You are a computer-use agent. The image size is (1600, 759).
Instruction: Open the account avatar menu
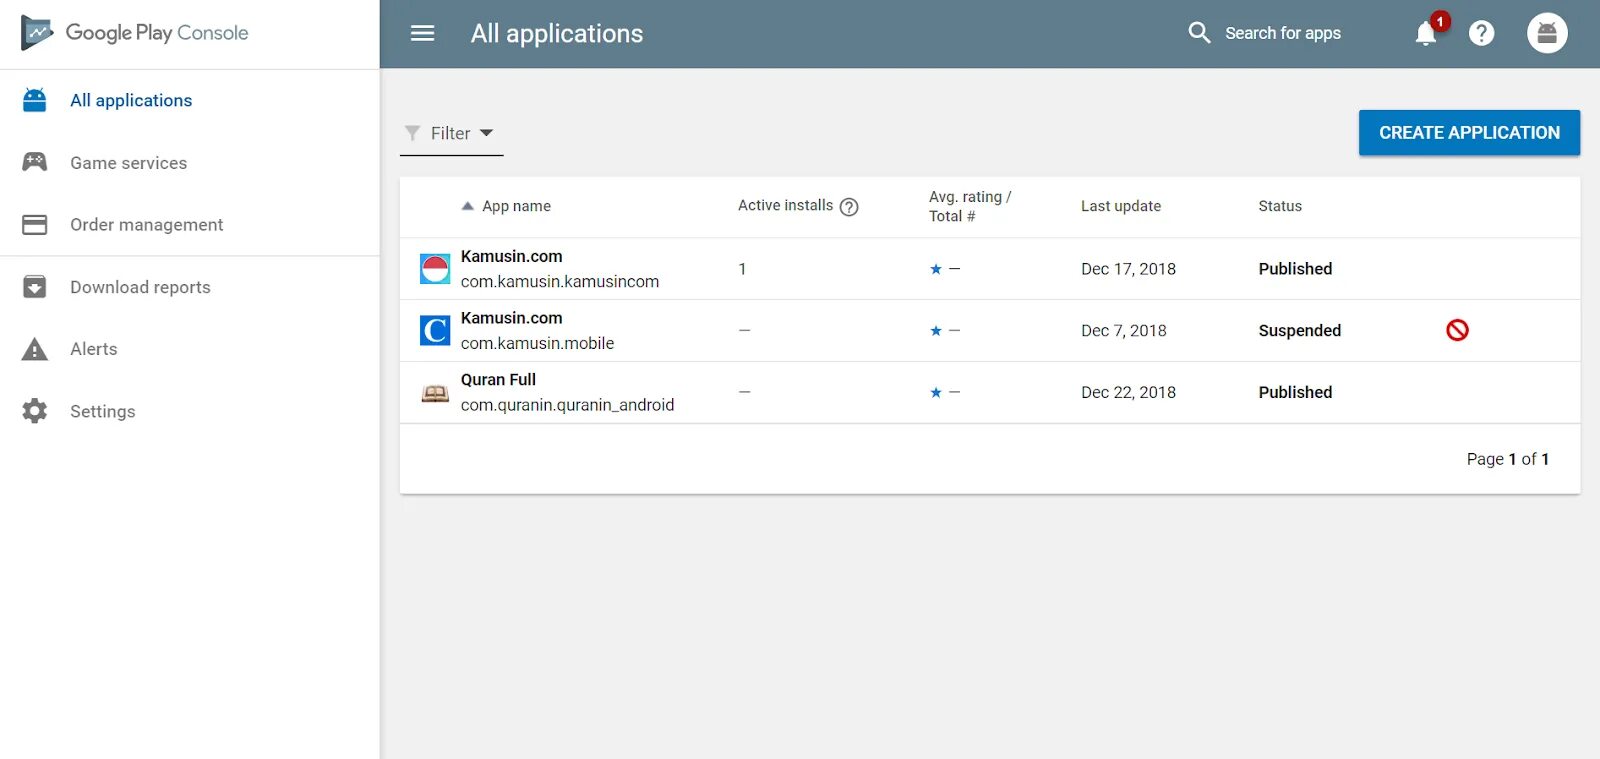1546,33
